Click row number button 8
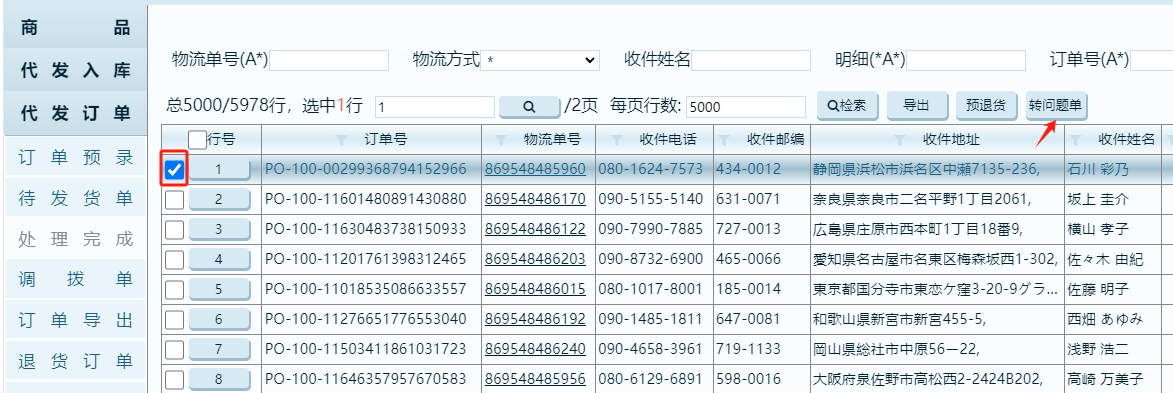The width and height of the screenshot is (1173, 393). 219,380
